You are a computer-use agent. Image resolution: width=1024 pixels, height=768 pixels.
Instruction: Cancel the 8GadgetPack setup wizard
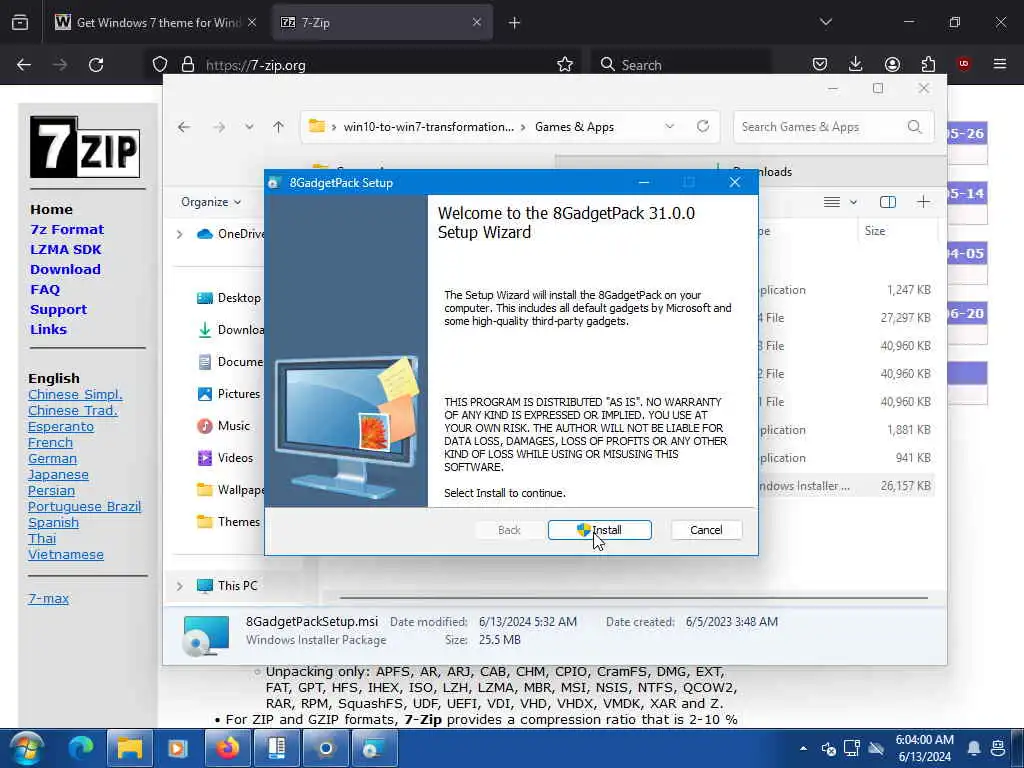tap(706, 530)
